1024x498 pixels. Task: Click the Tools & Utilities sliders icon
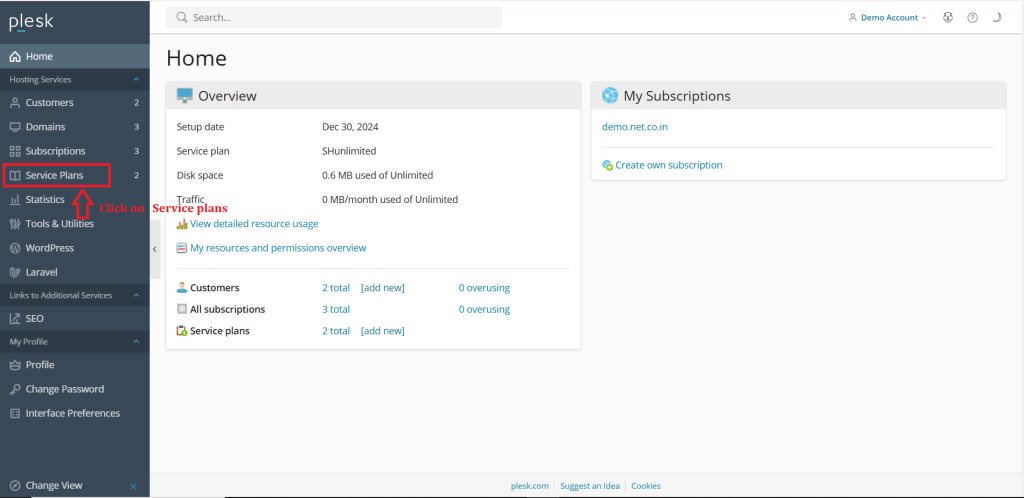point(14,224)
